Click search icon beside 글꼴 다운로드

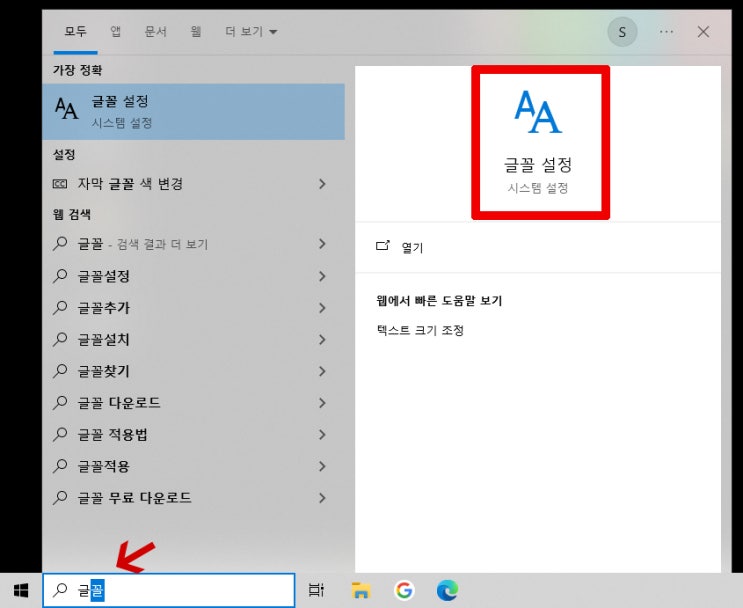point(60,402)
